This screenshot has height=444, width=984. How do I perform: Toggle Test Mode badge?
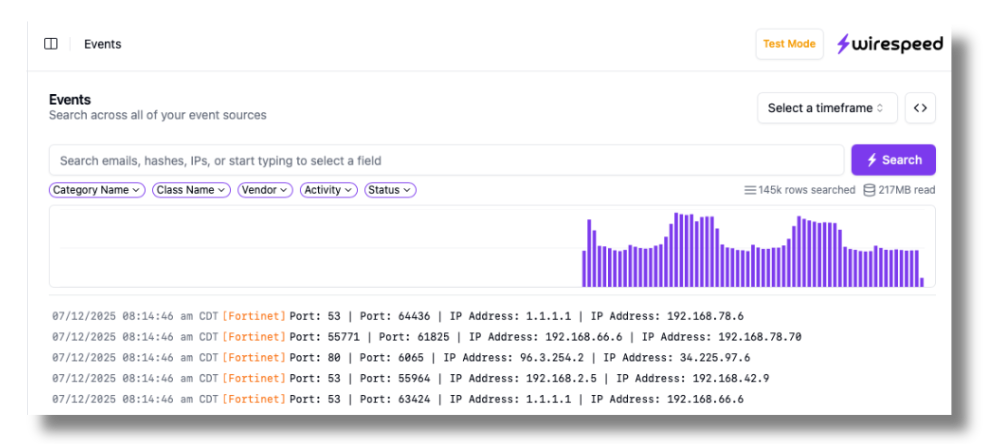789,44
